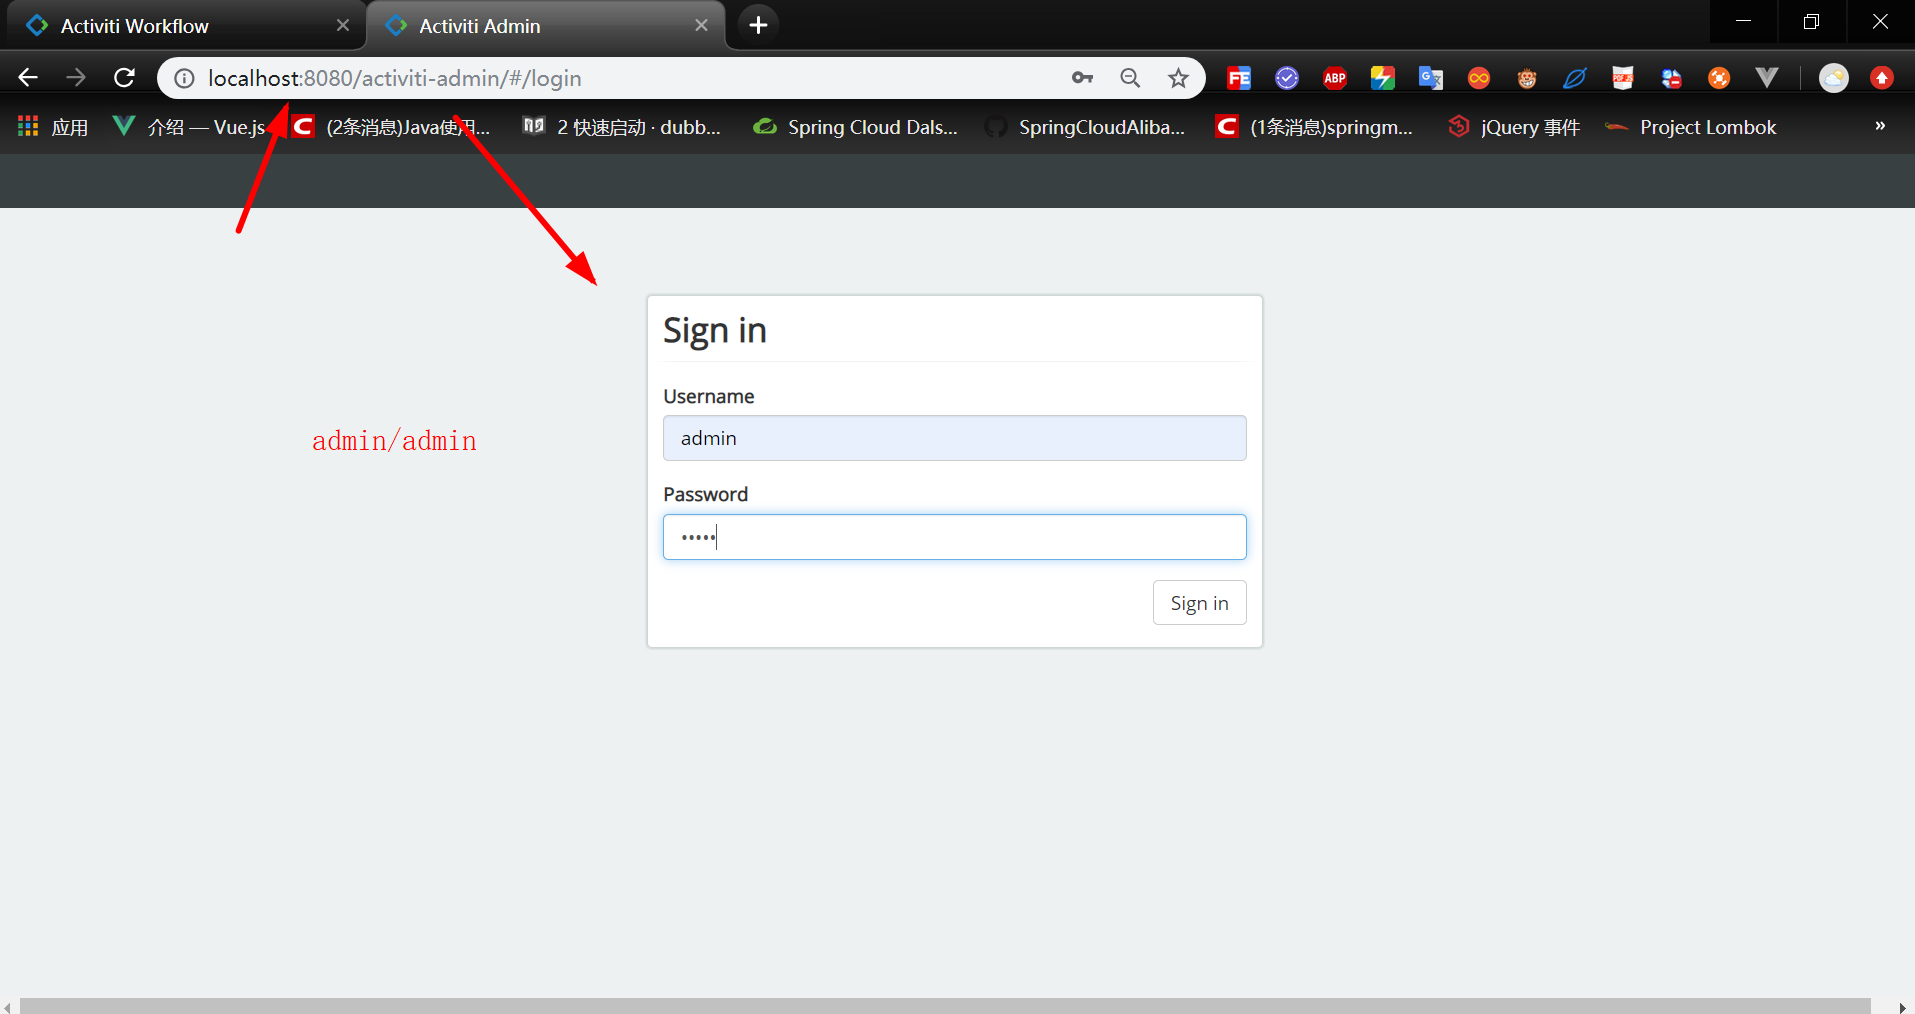The height and width of the screenshot is (1014, 1915).
Task: Open the 介绍 — Vue.js bookmark
Action: point(190,127)
